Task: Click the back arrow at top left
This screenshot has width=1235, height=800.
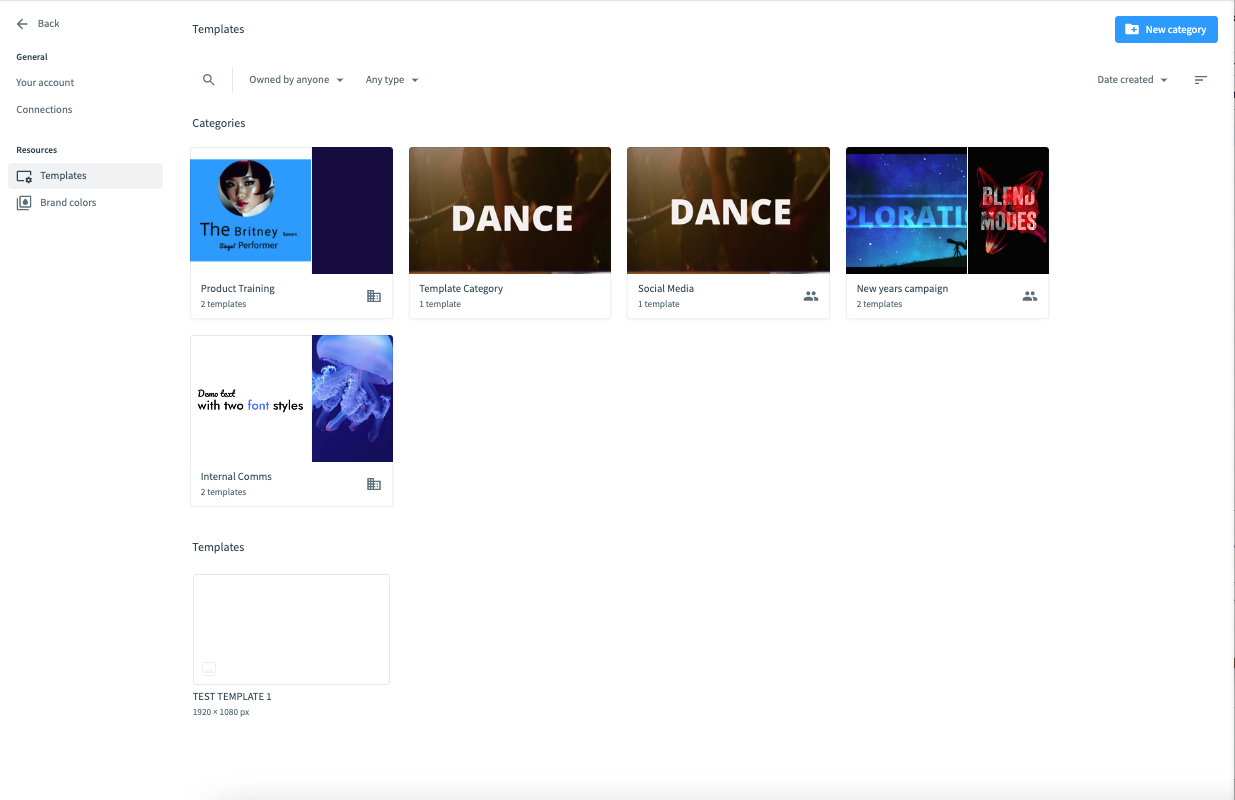Action: tap(22, 23)
